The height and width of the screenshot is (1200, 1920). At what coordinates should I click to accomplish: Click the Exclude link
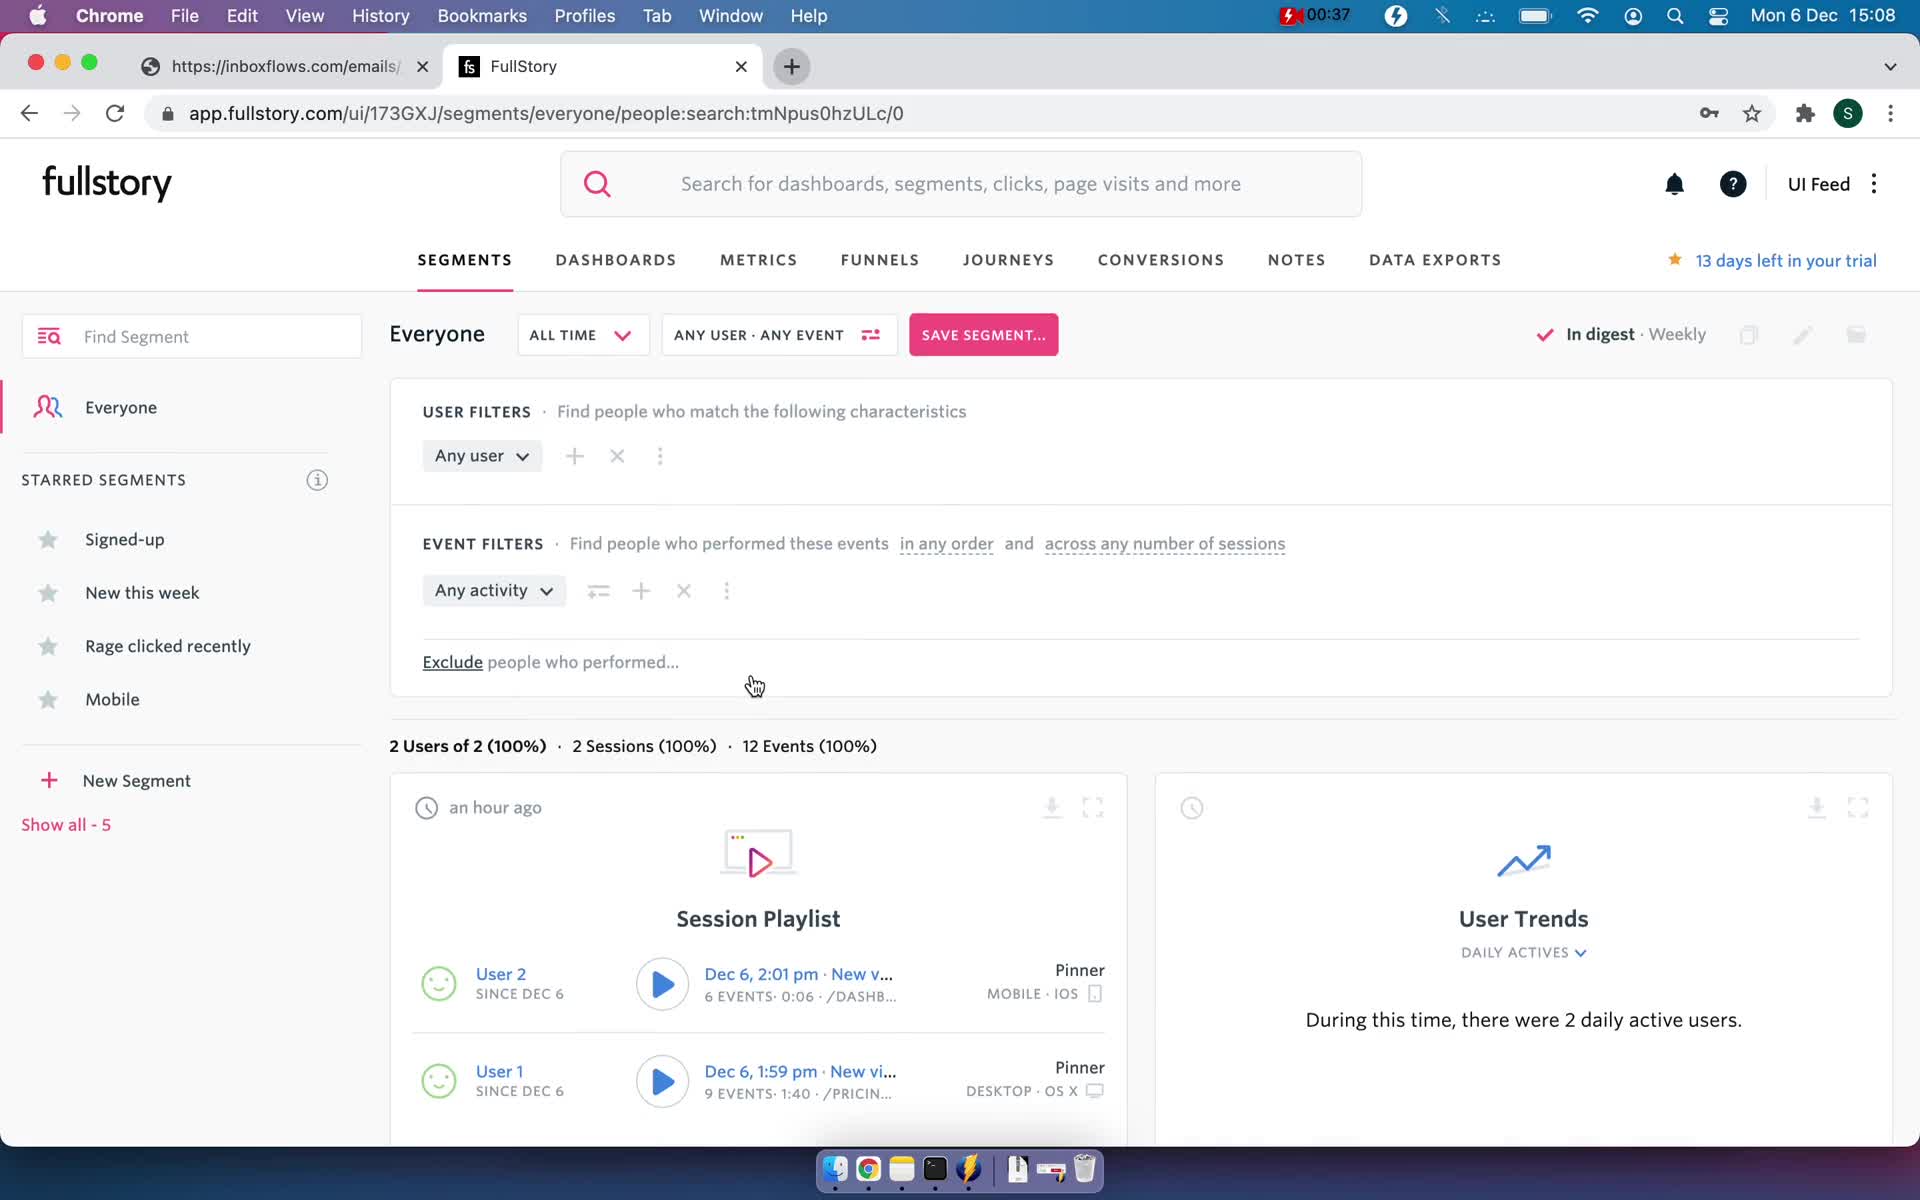(452, 662)
